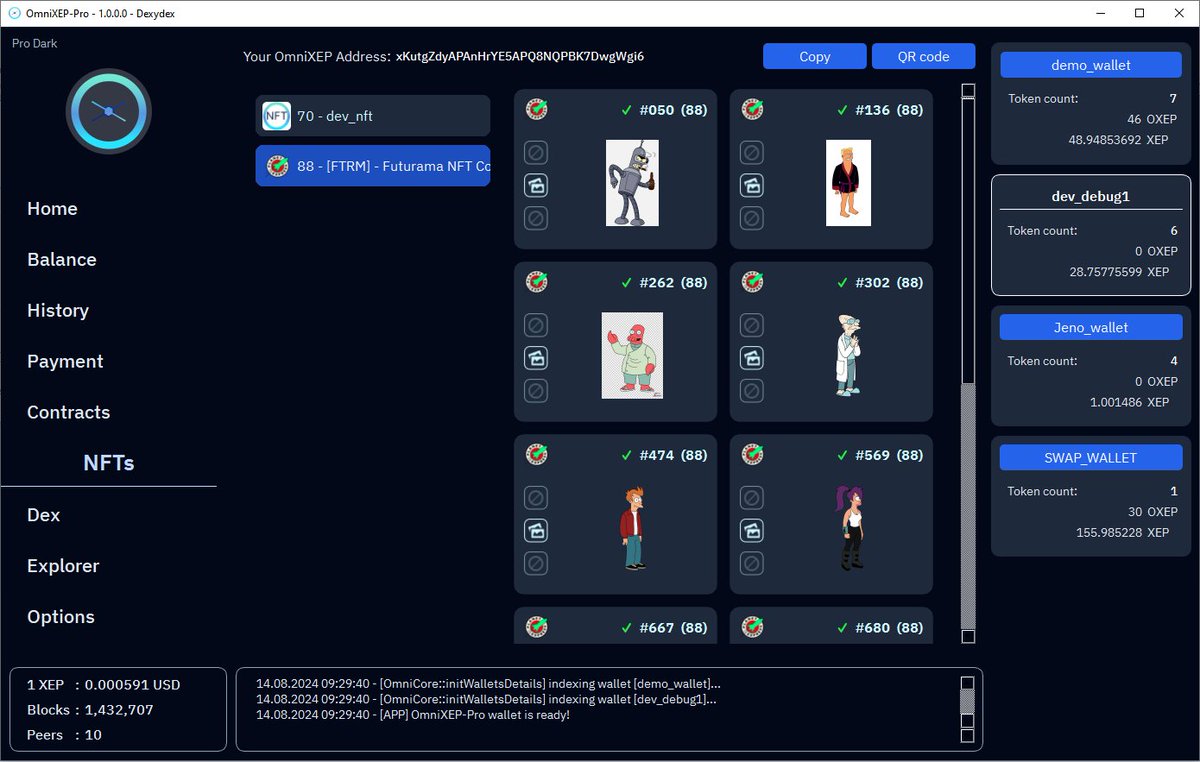Screen dimensions: 1200x762
Task: Open the image gallery icon on NFT #569
Action: [752, 530]
